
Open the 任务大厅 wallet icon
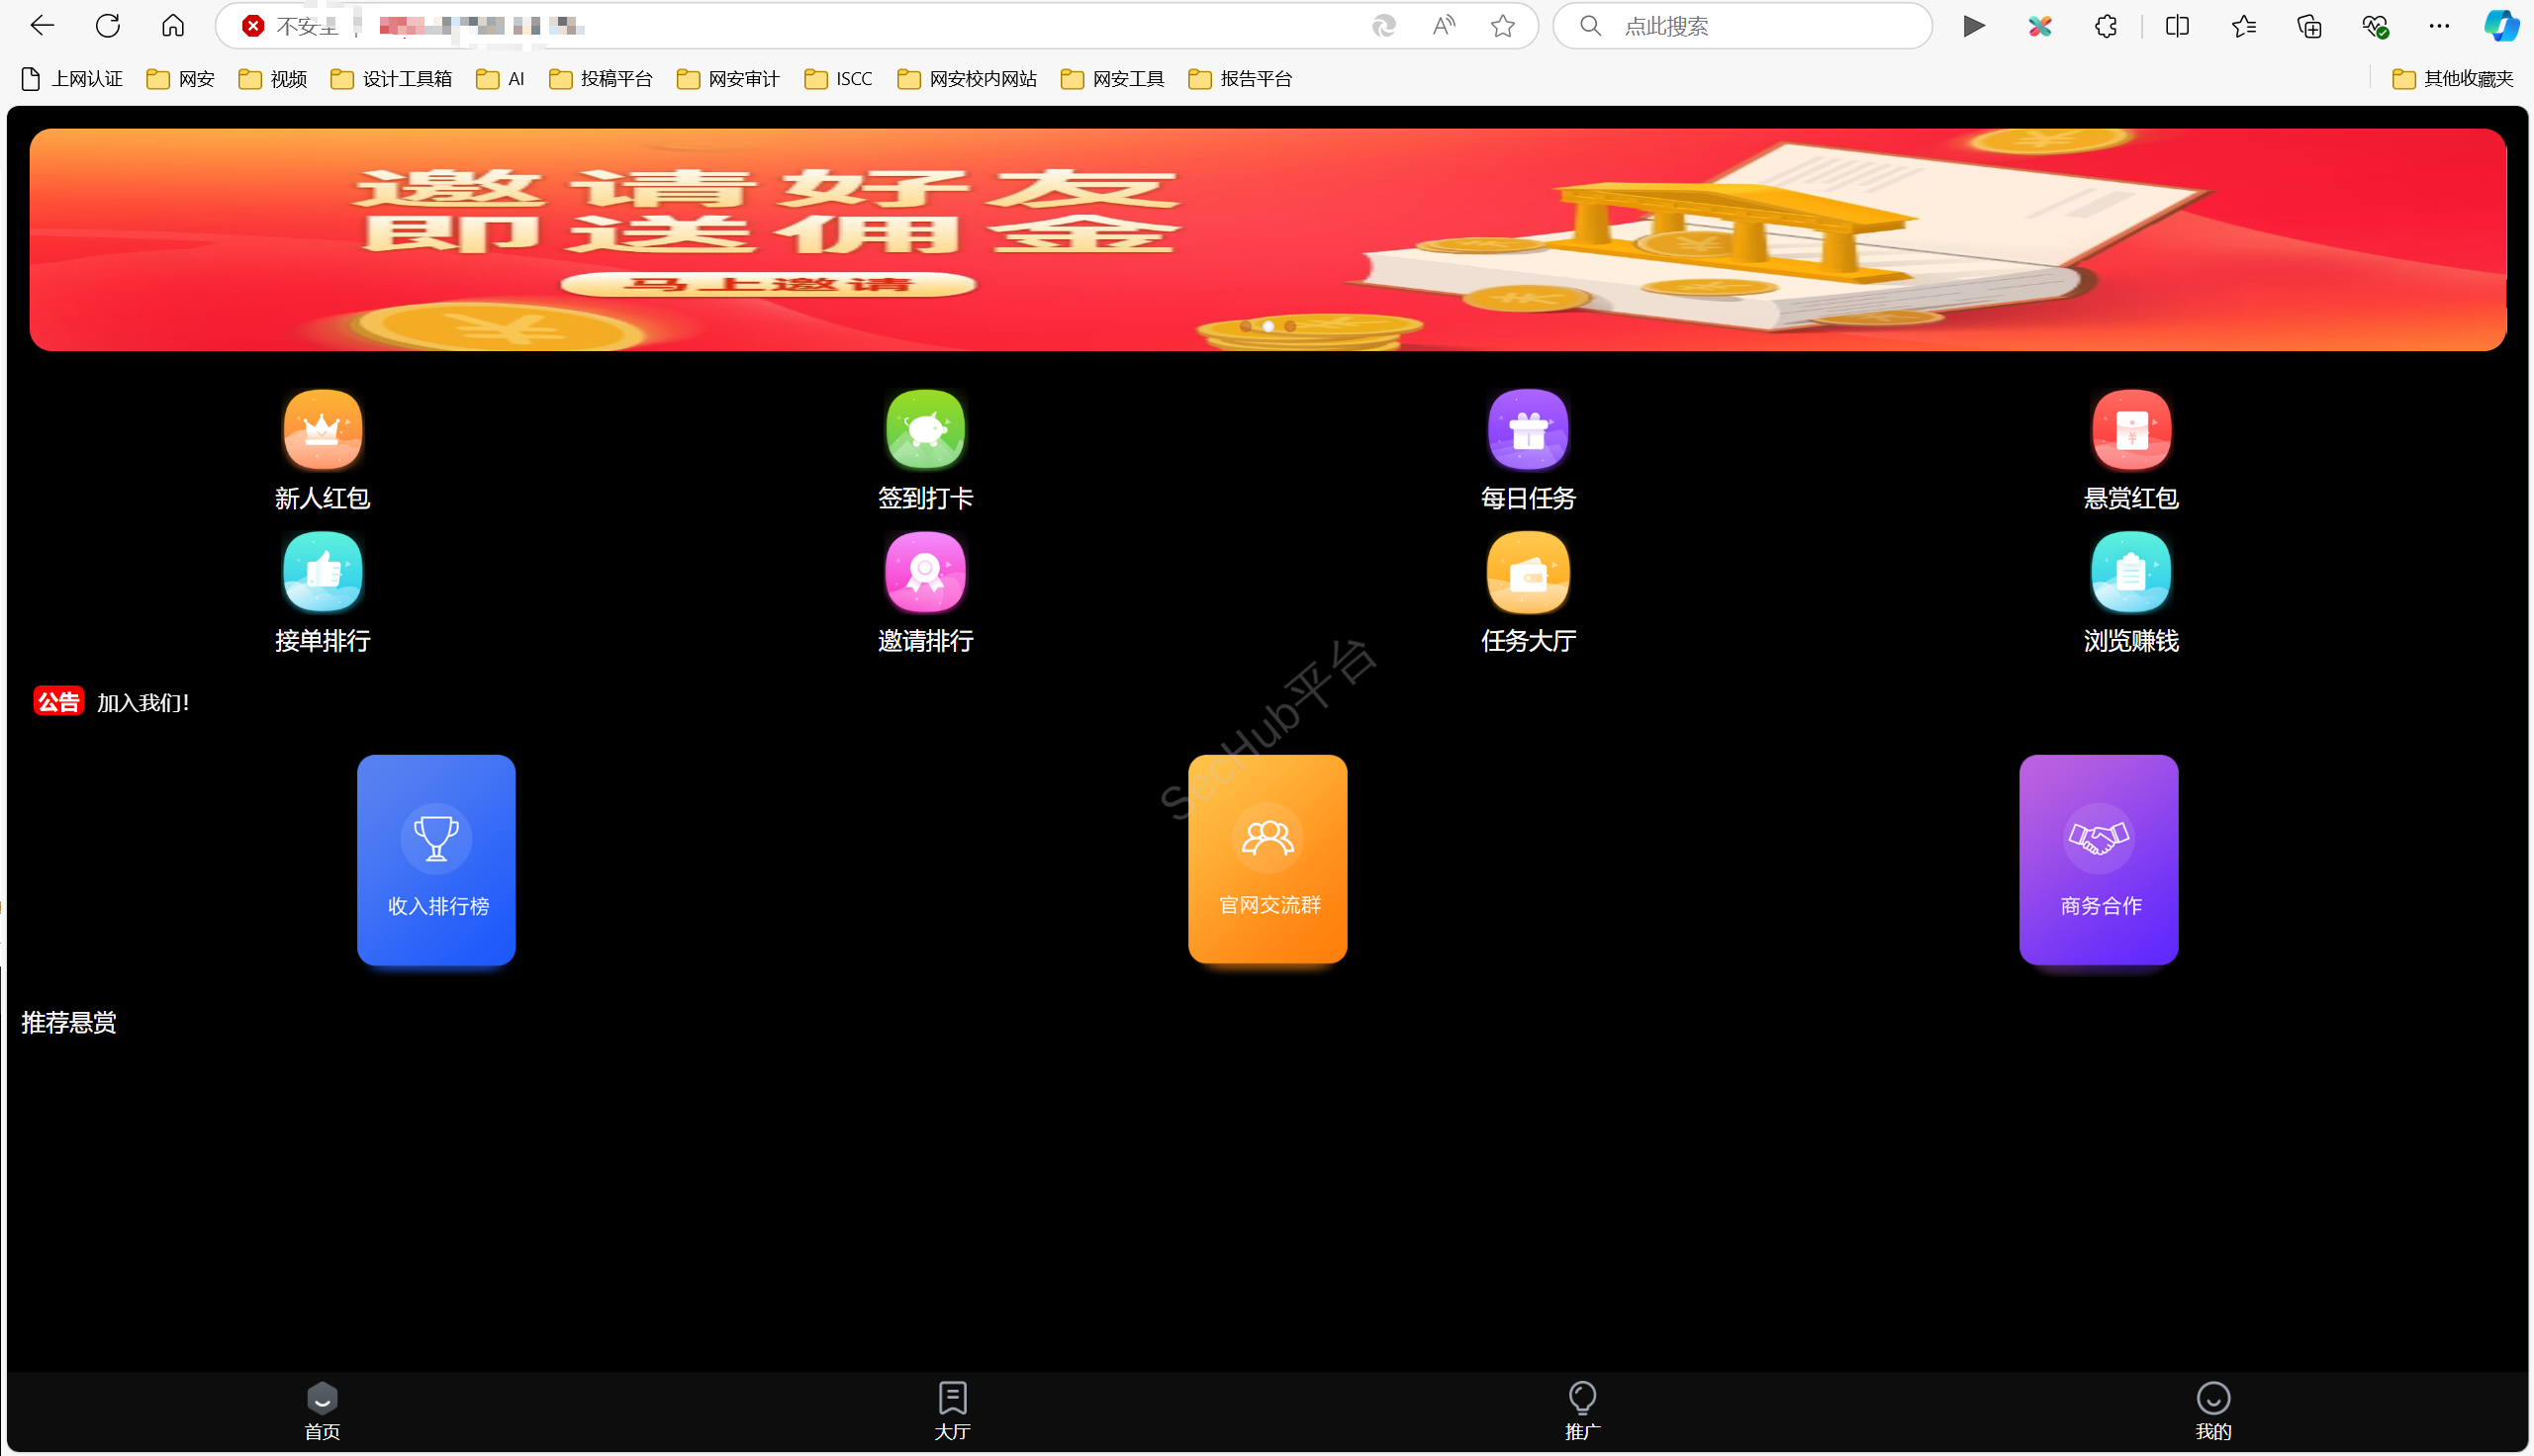1527,572
